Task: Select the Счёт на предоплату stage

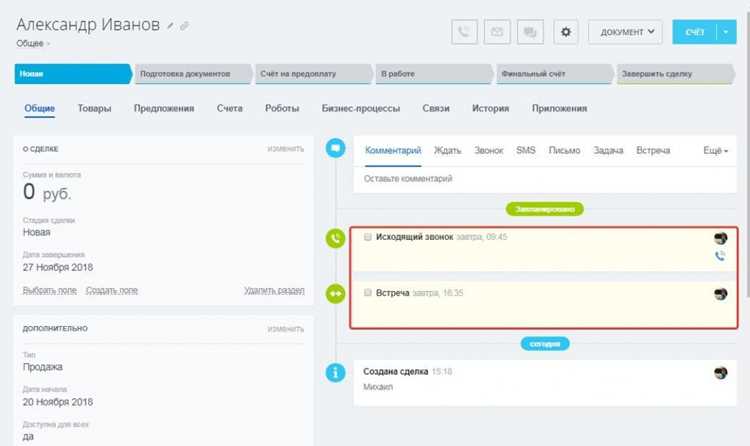Action: pyautogui.click(x=314, y=74)
